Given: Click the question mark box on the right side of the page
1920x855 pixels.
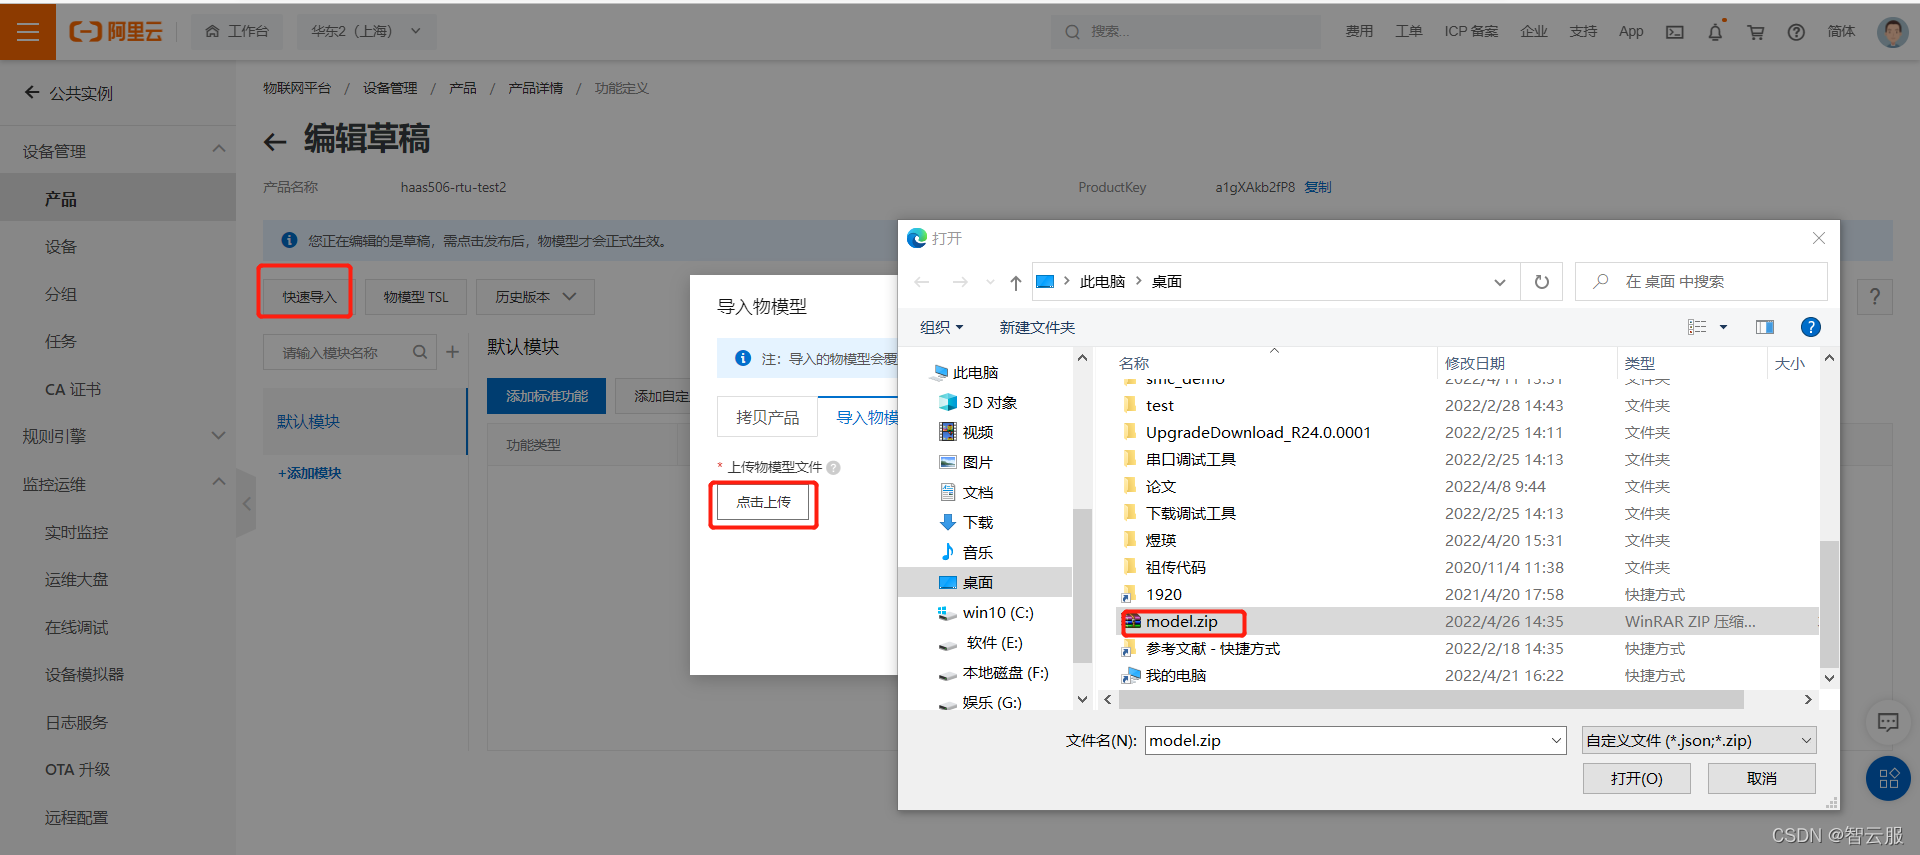Looking at the screenshot, I should point(1875,297).
